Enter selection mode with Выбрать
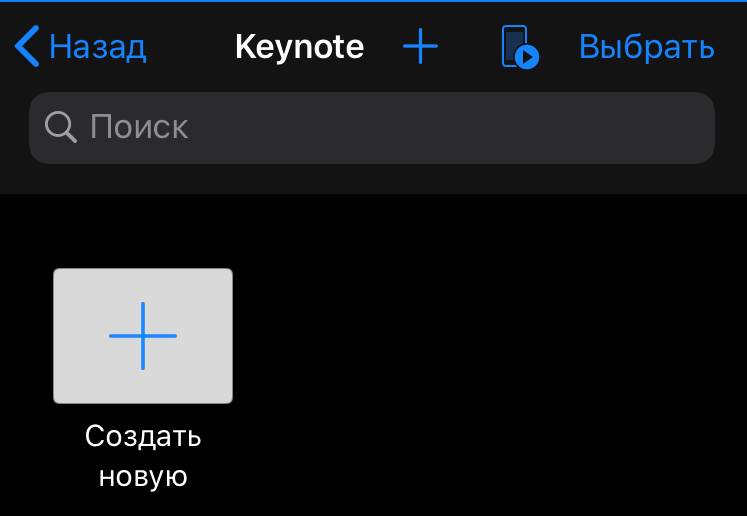 646,47
